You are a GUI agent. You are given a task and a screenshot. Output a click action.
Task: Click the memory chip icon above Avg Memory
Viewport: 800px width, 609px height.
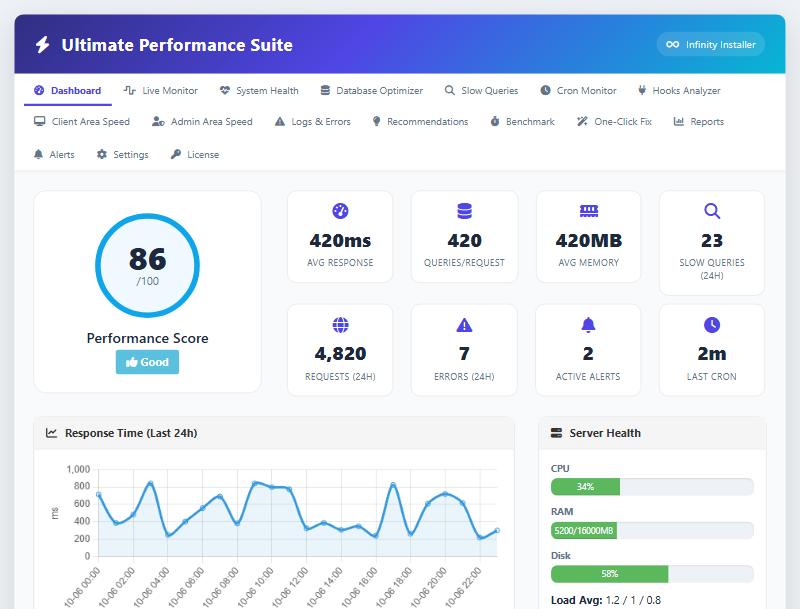coord(589,211)
